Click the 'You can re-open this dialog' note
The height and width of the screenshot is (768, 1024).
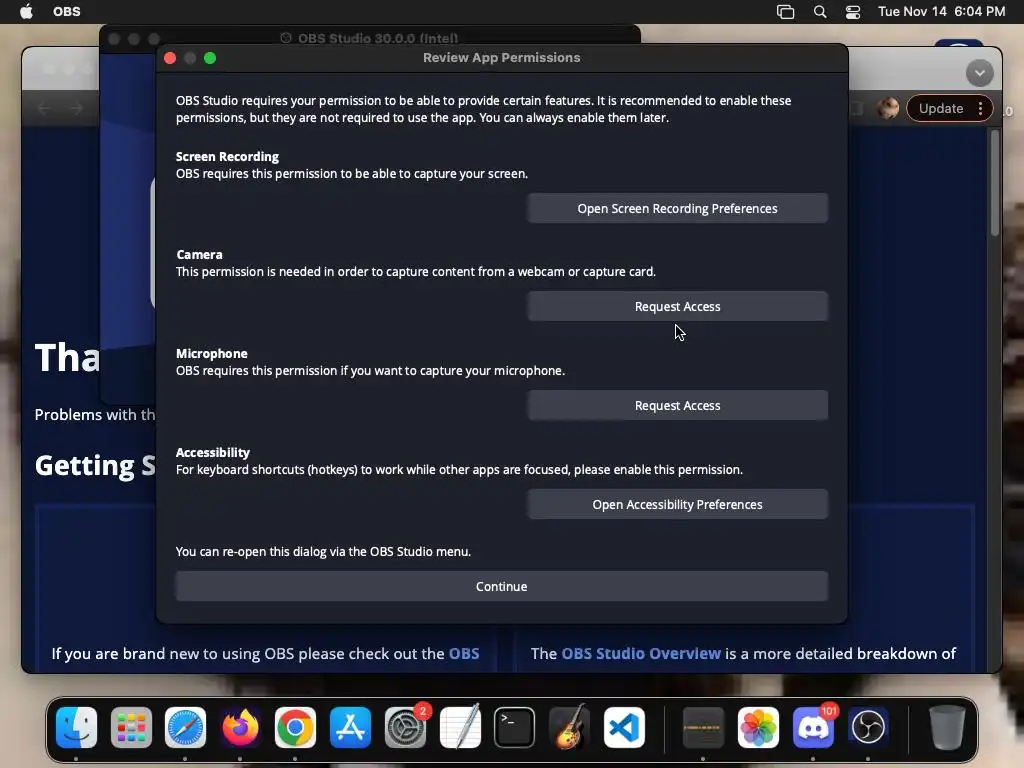(x=323, y=551)
